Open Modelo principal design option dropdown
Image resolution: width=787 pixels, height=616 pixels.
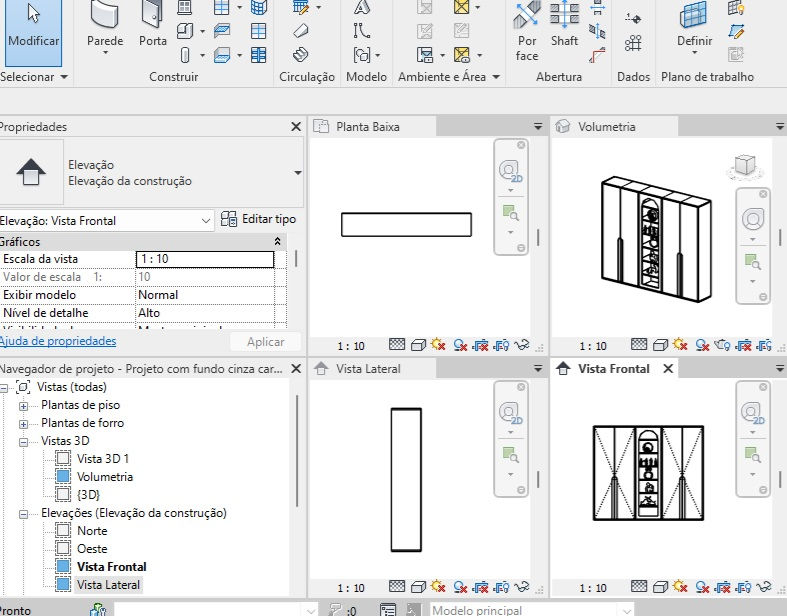click(x=626, y=610)
